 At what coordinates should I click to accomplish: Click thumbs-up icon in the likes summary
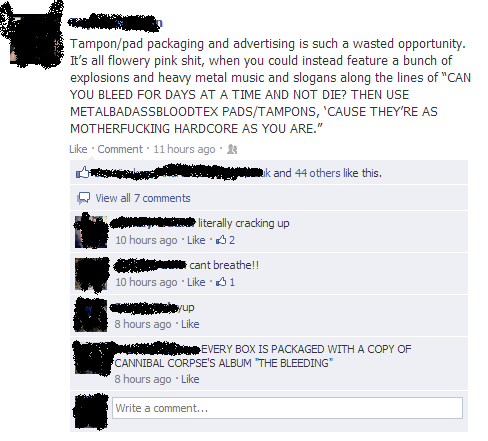click(x=83, y=172)
